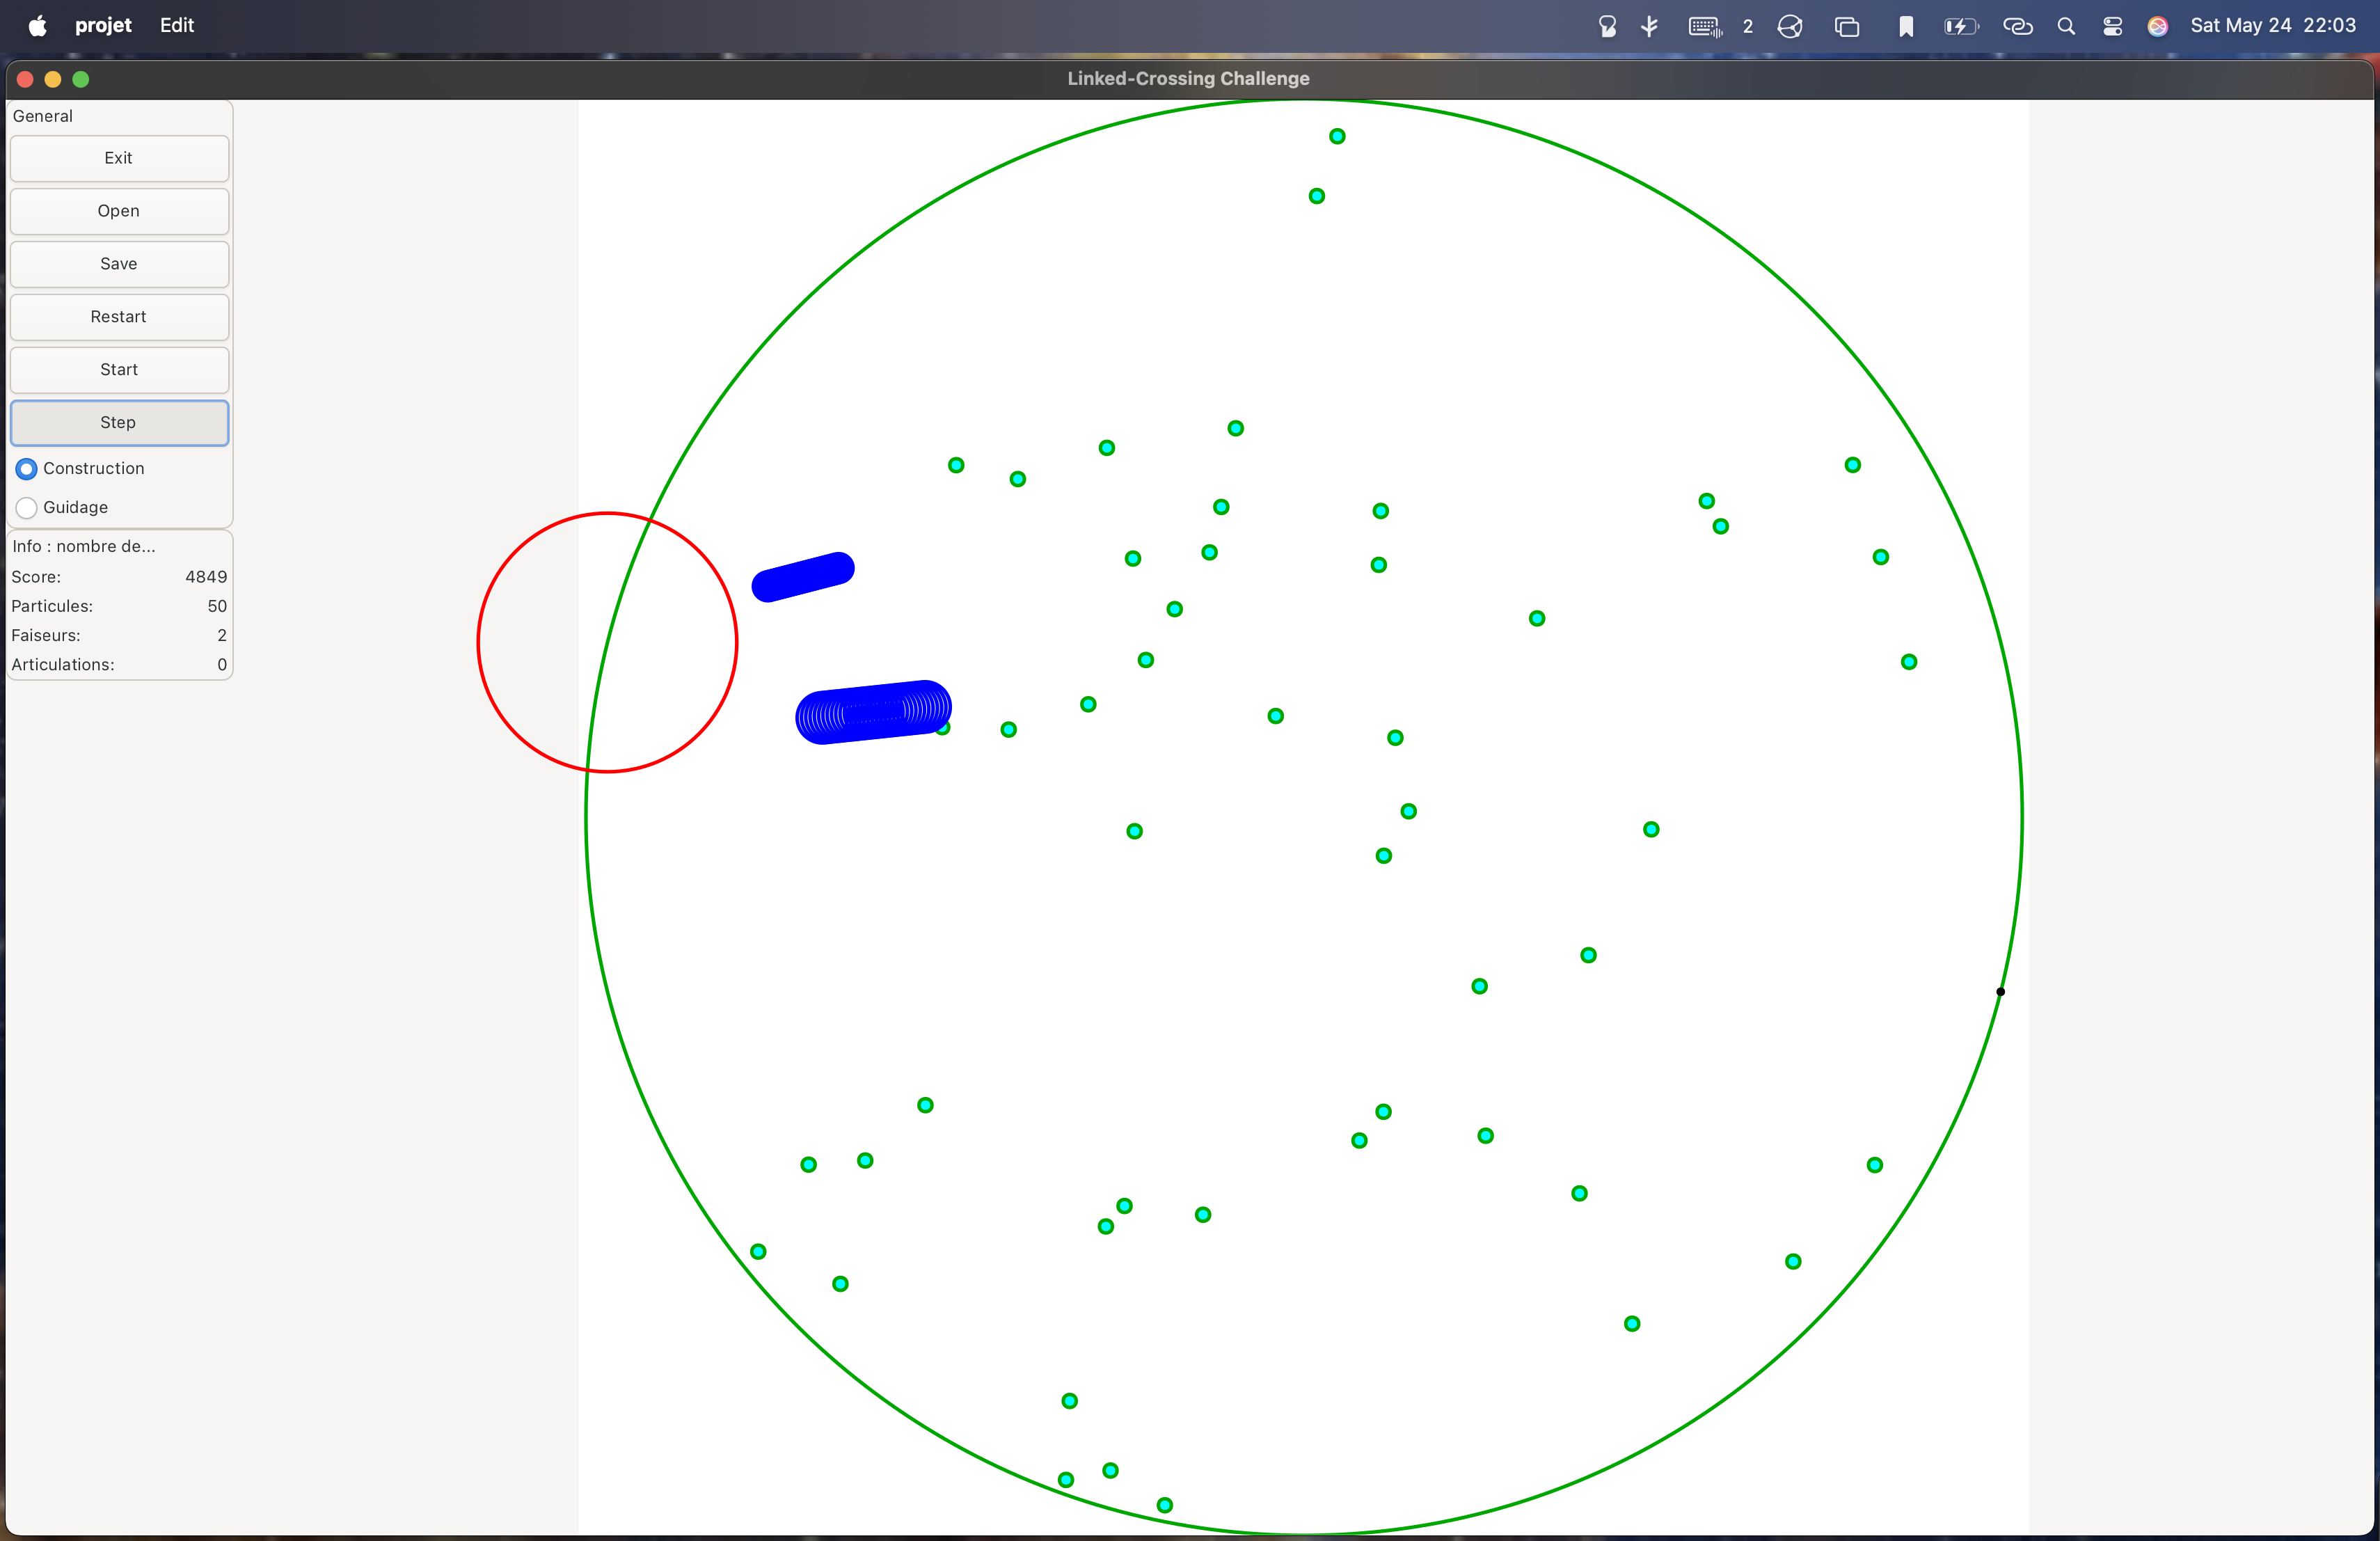Click the Score value 4849
The width and height of the screenshot is (2380, 1541).
point(206,577)
